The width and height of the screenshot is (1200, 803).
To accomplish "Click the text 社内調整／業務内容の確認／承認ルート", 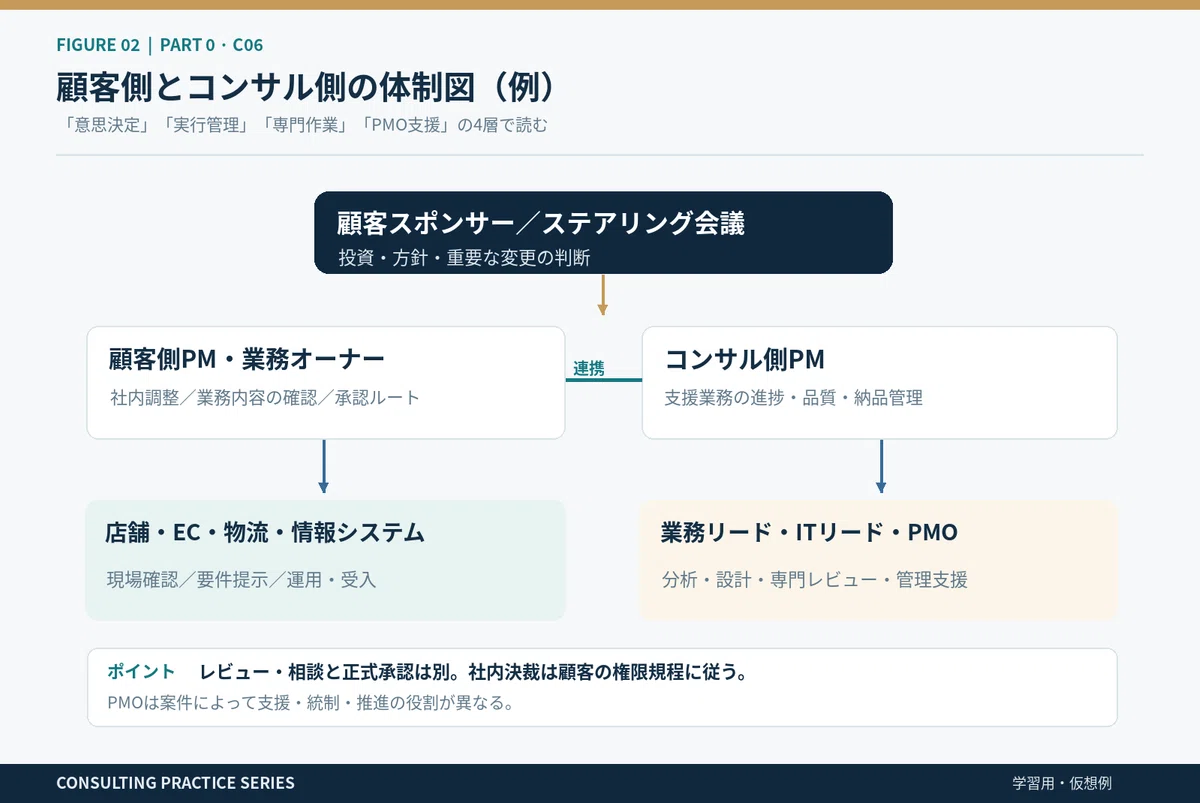I will coord(265,397).
